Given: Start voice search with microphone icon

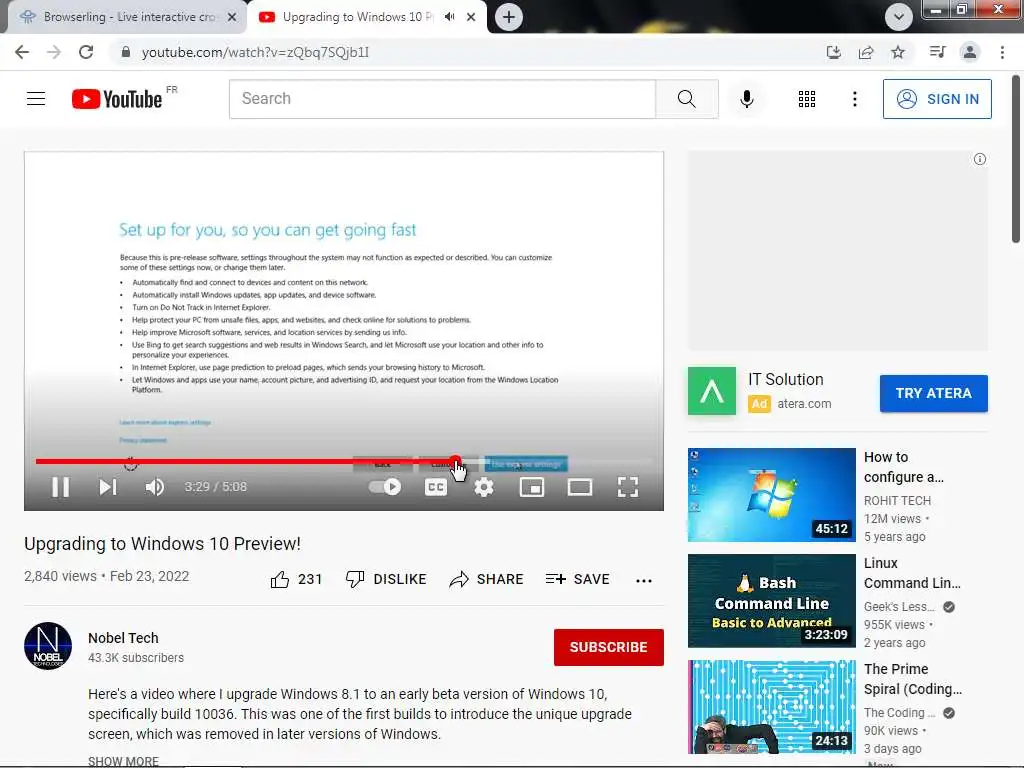Looking at the screenshot, I should point(747,99).
